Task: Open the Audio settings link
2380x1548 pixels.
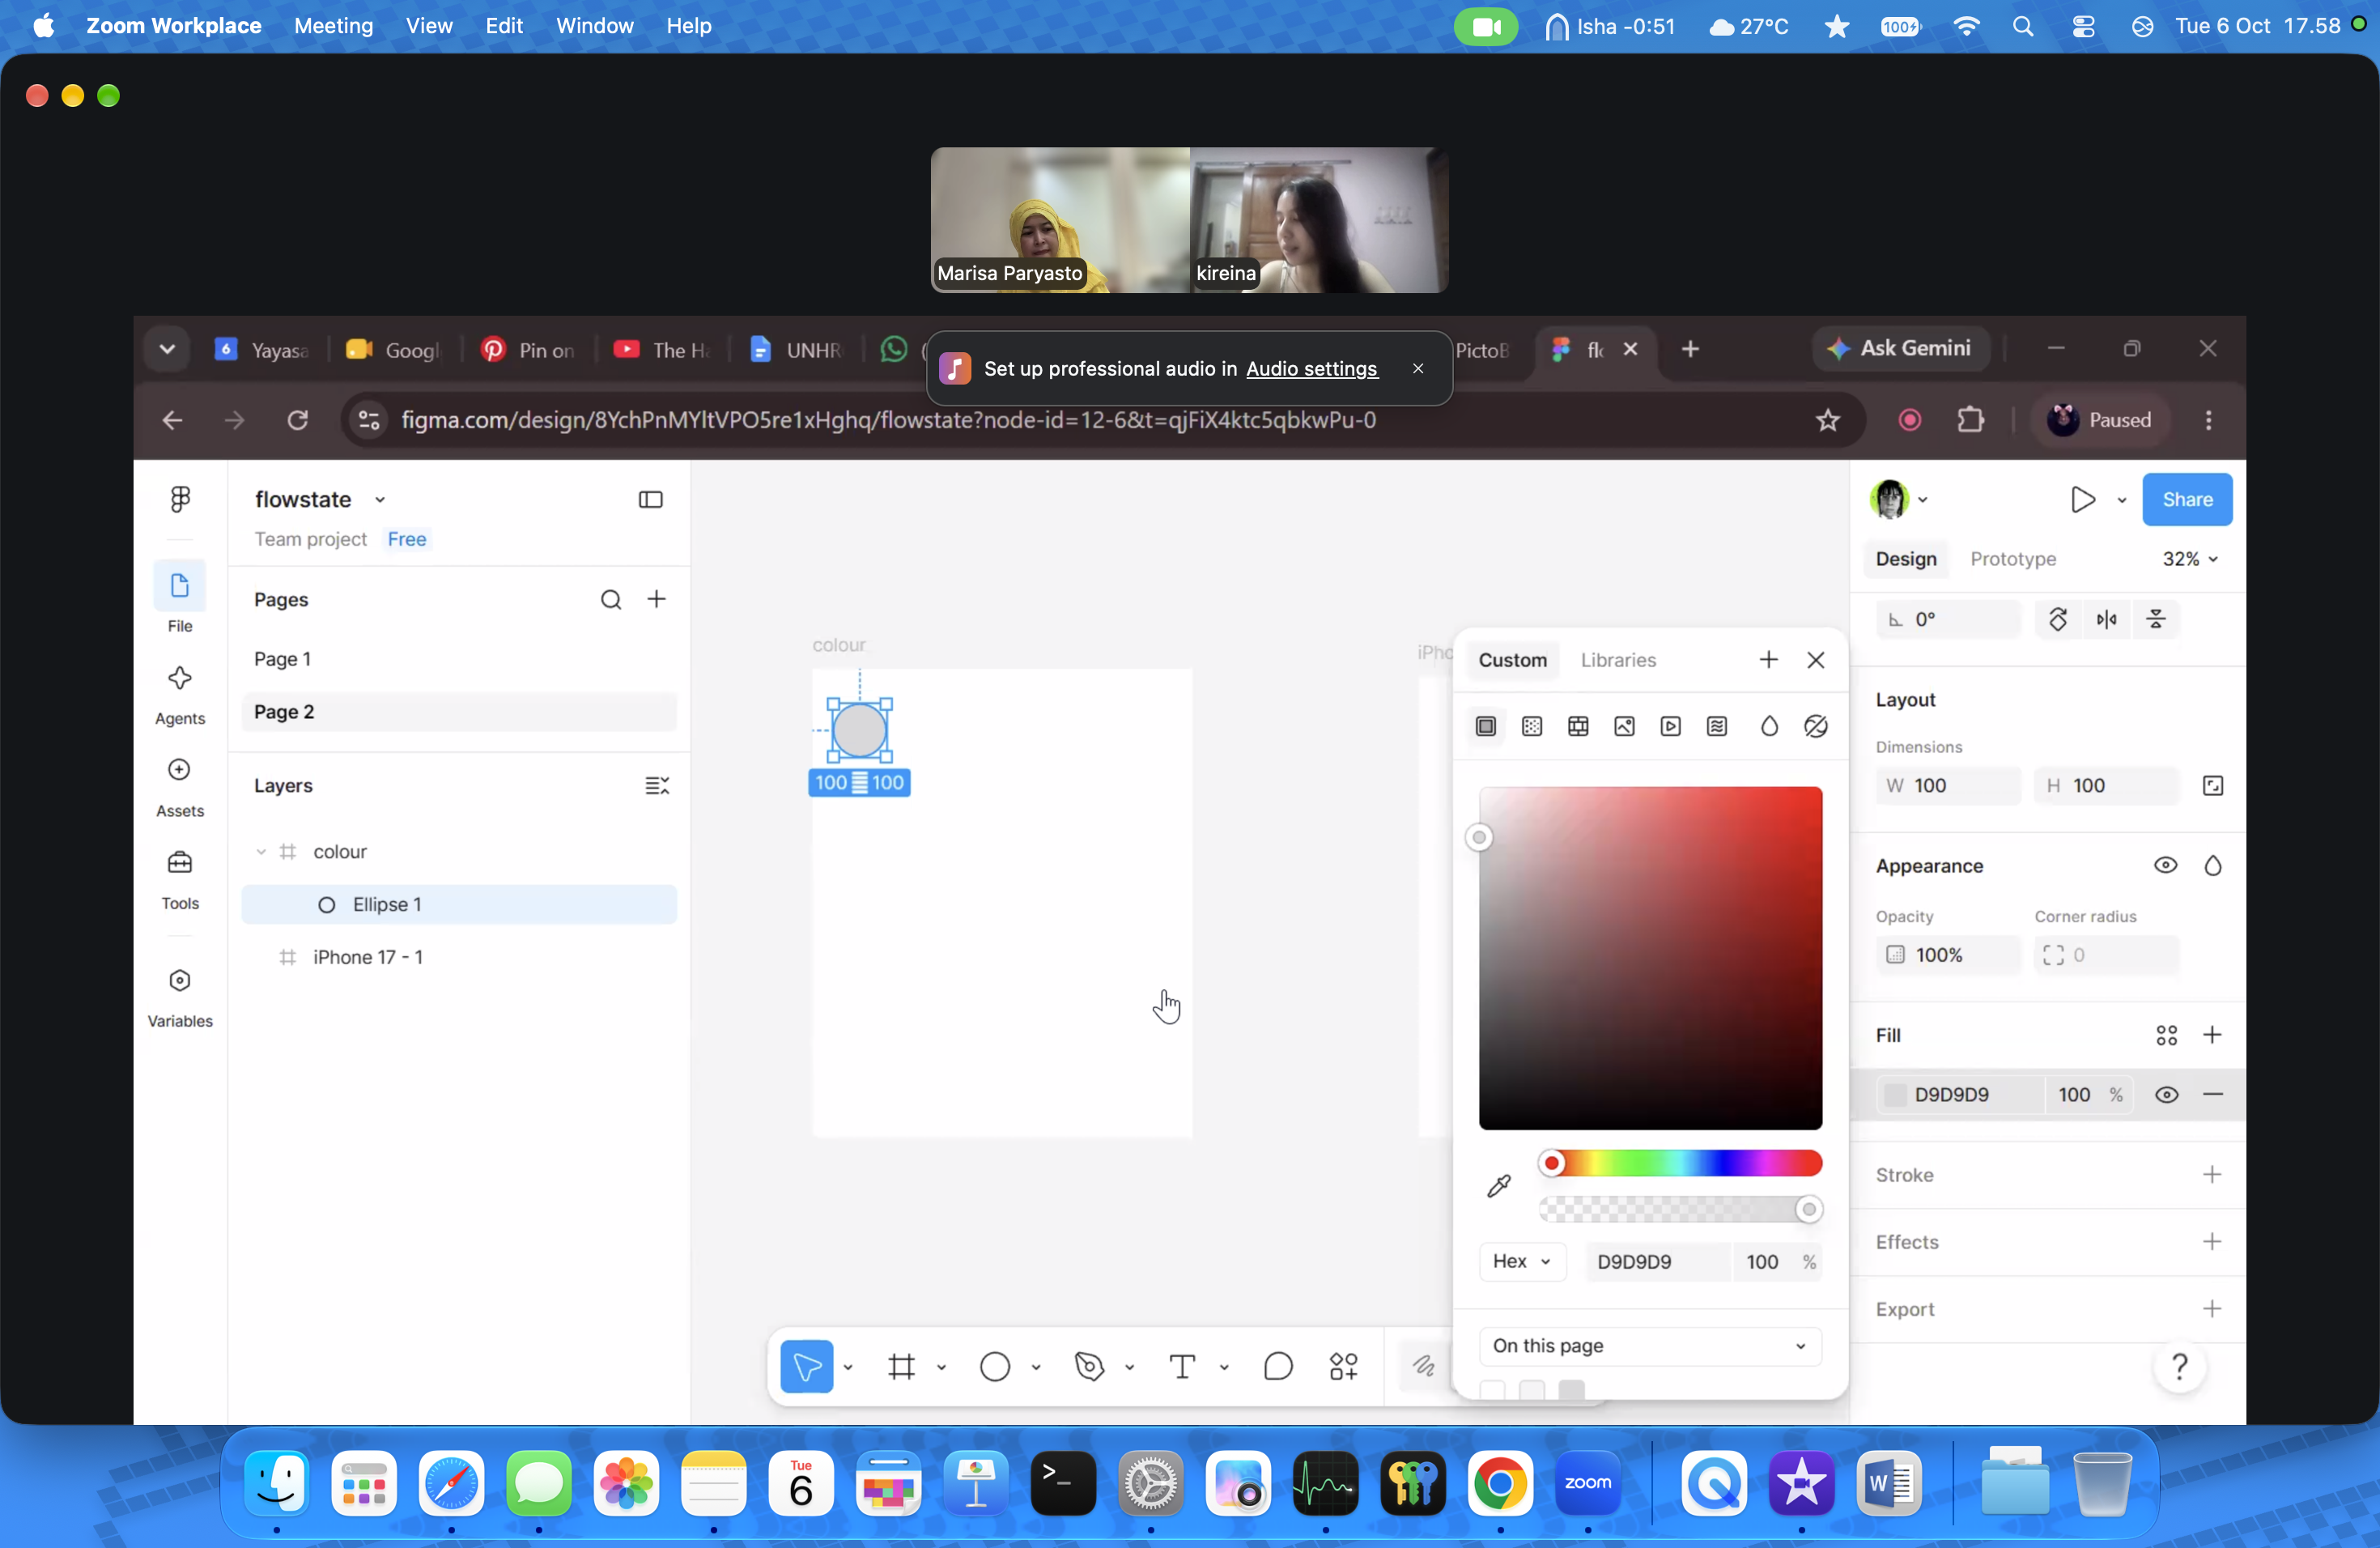Action: point(1311,368)
